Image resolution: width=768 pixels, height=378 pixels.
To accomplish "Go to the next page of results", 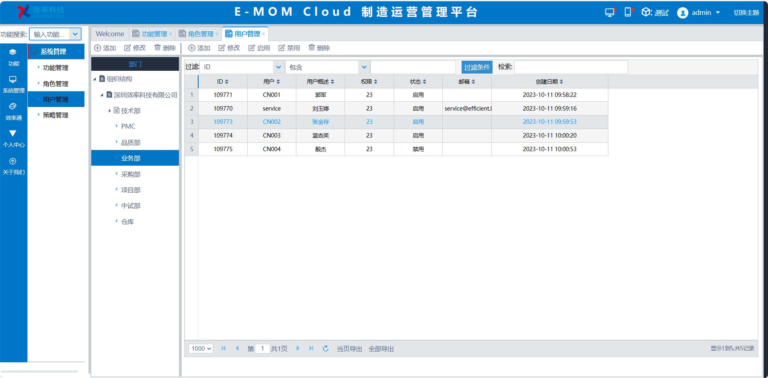I will 297,349.
